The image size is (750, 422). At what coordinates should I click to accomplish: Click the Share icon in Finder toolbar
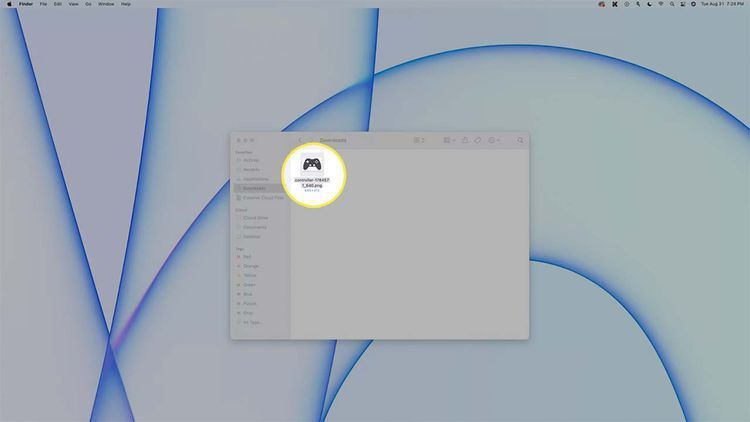[464, 141]
